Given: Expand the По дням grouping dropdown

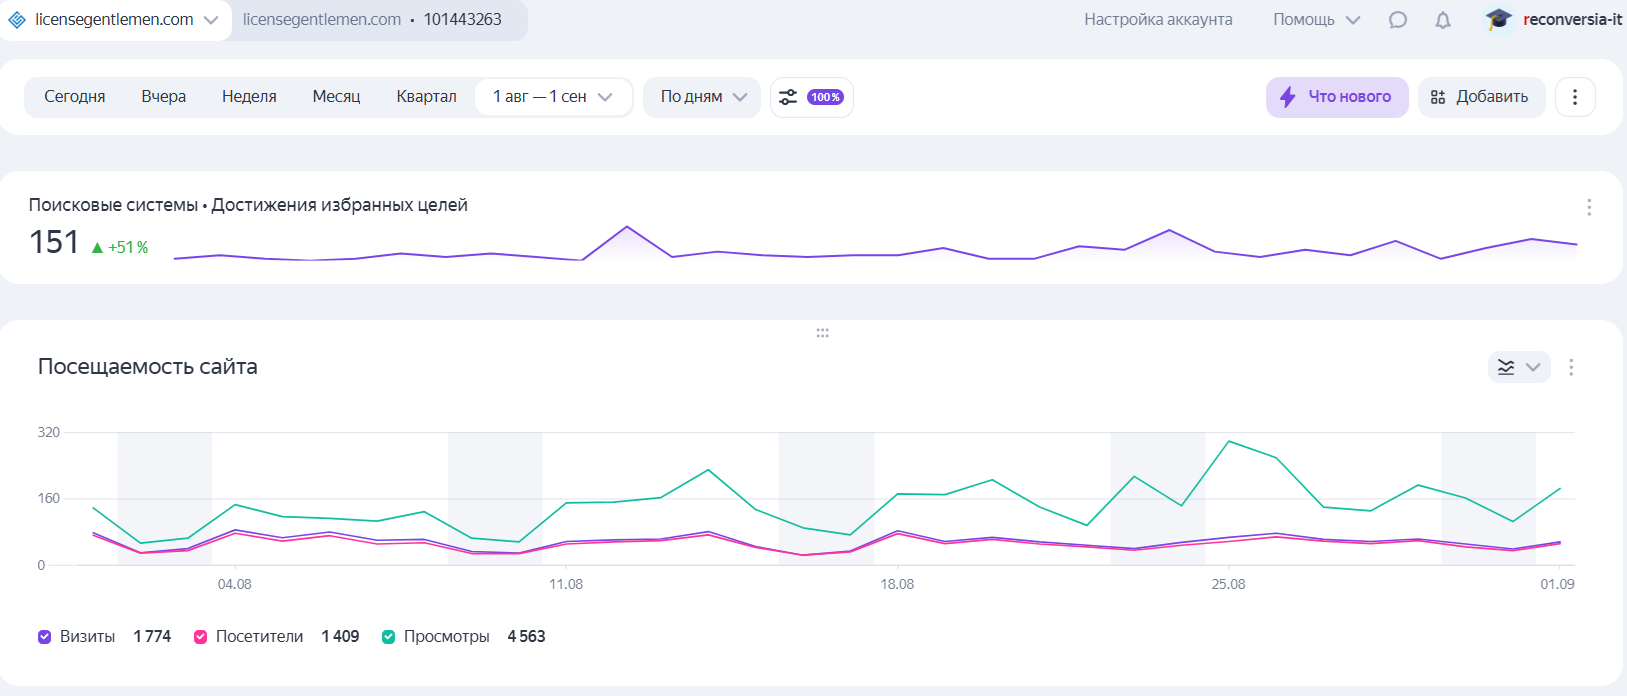Looking at the screenshot, I should pos(702,97).
